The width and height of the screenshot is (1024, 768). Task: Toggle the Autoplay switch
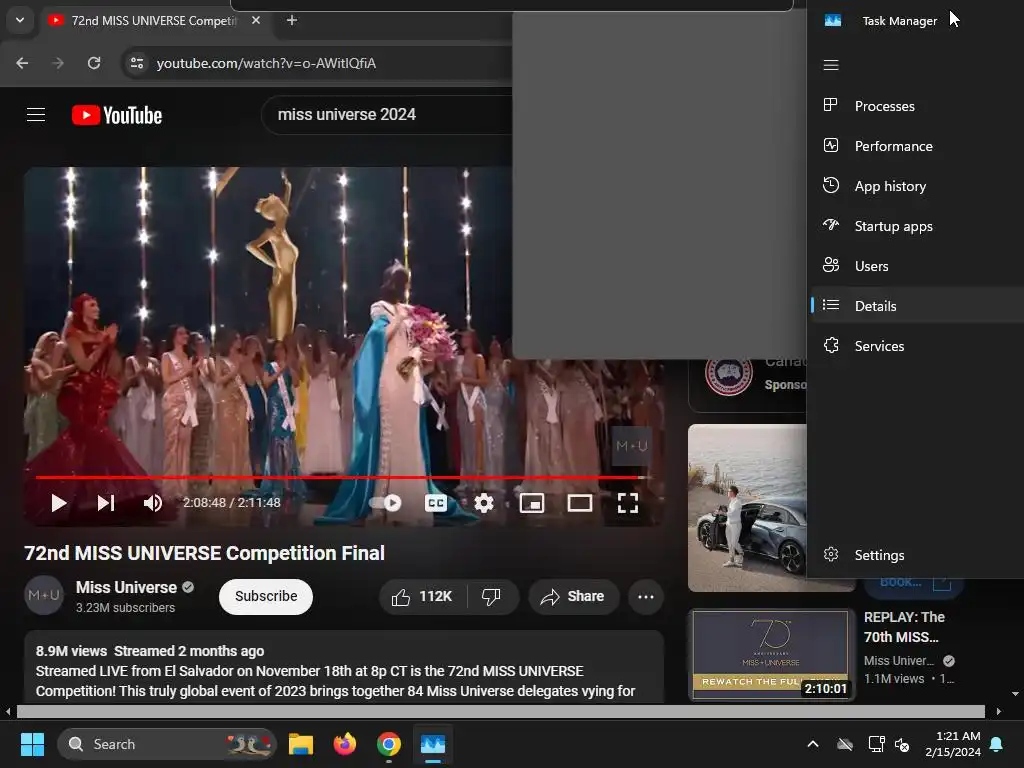tap(386, 503)
